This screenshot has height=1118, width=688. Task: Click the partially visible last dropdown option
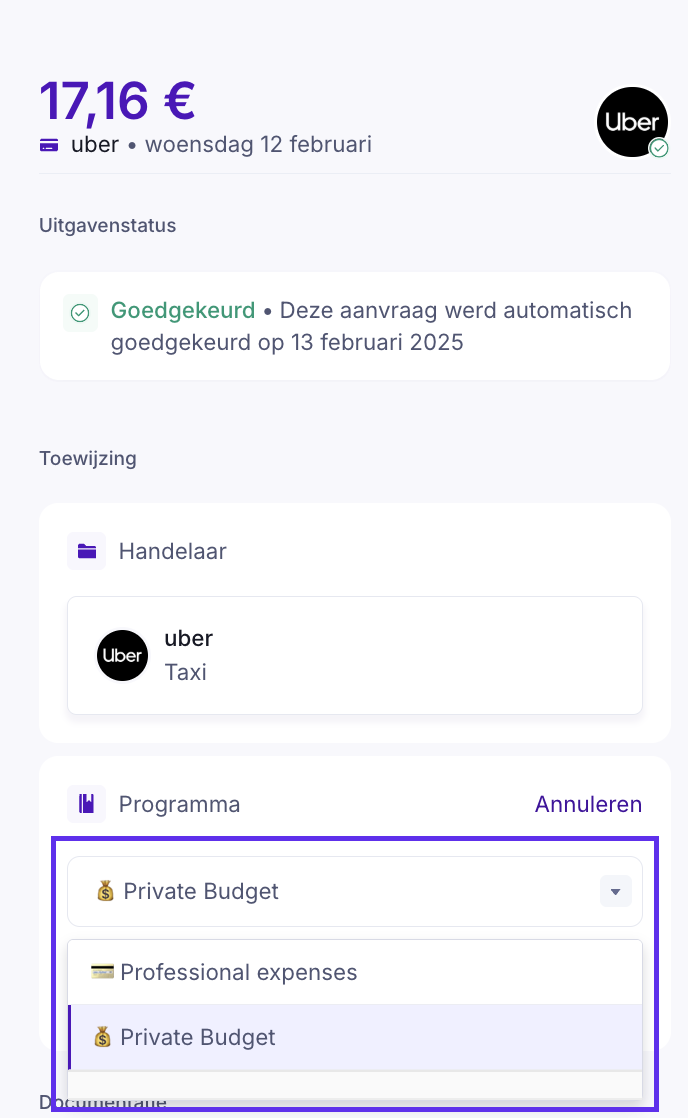click(355, 1085)
